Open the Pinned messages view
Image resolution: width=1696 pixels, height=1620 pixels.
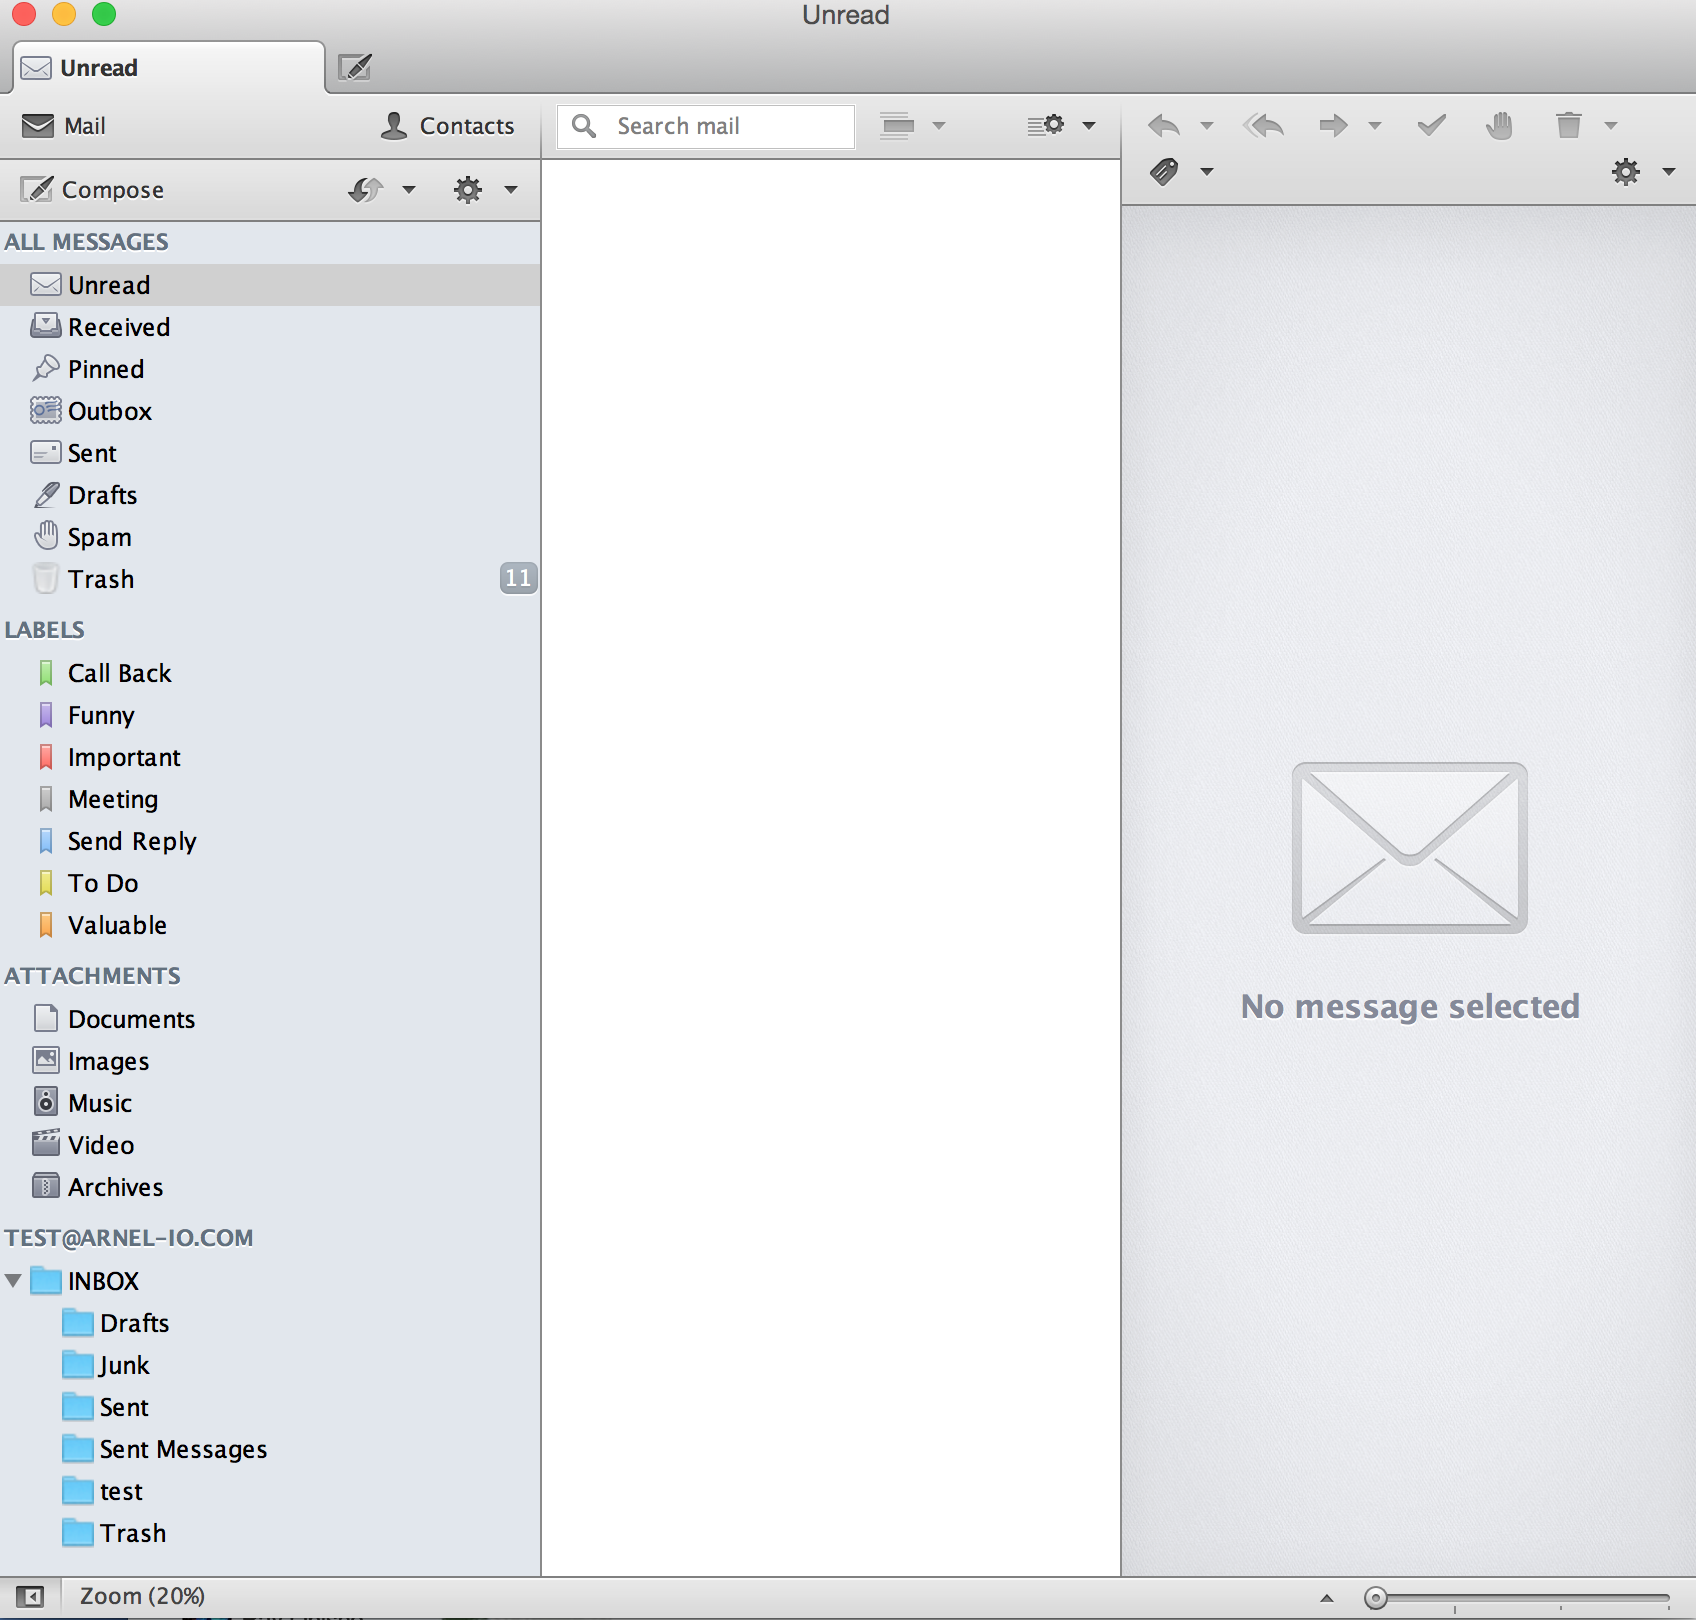270,369
